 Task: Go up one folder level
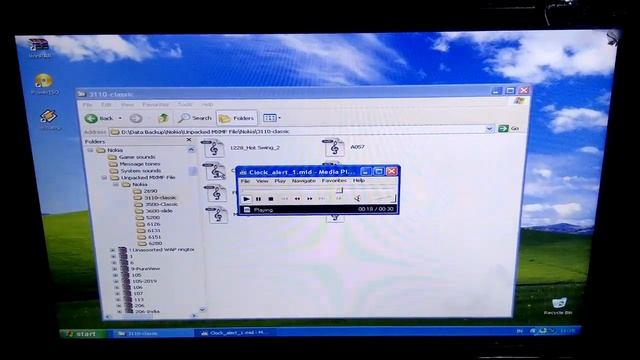[163, 118]
